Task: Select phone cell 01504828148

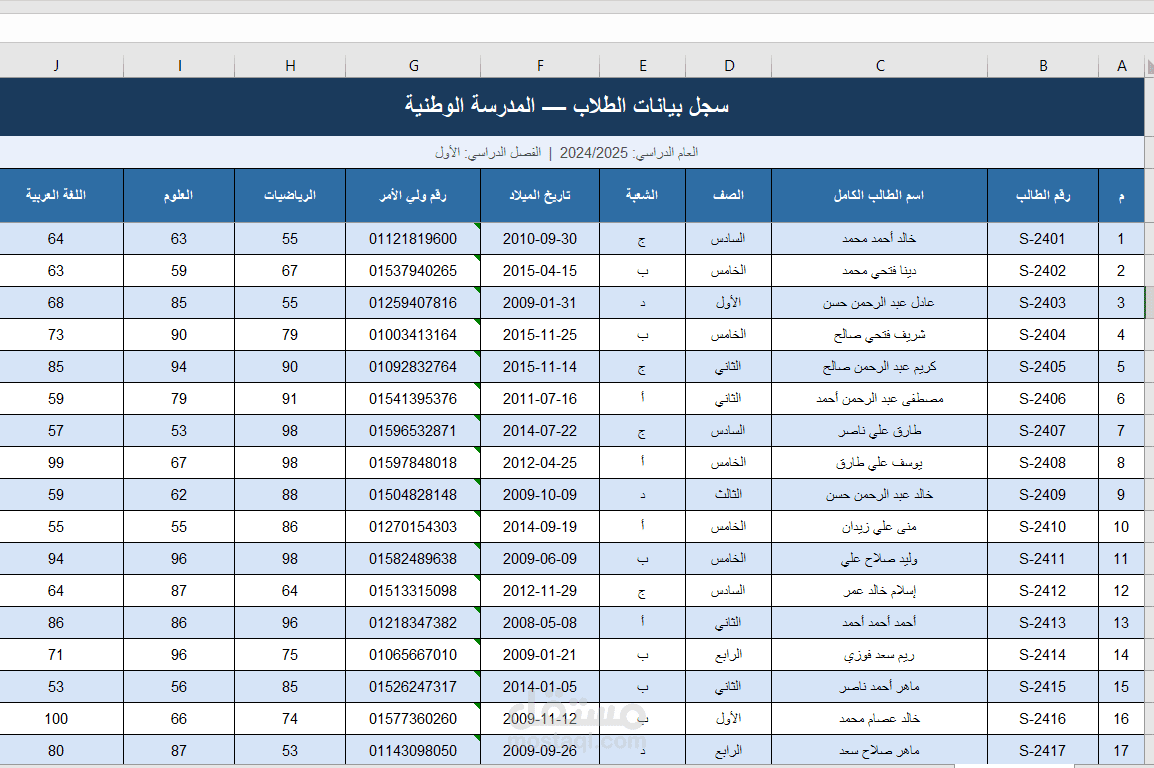Action: coord(413,495)
